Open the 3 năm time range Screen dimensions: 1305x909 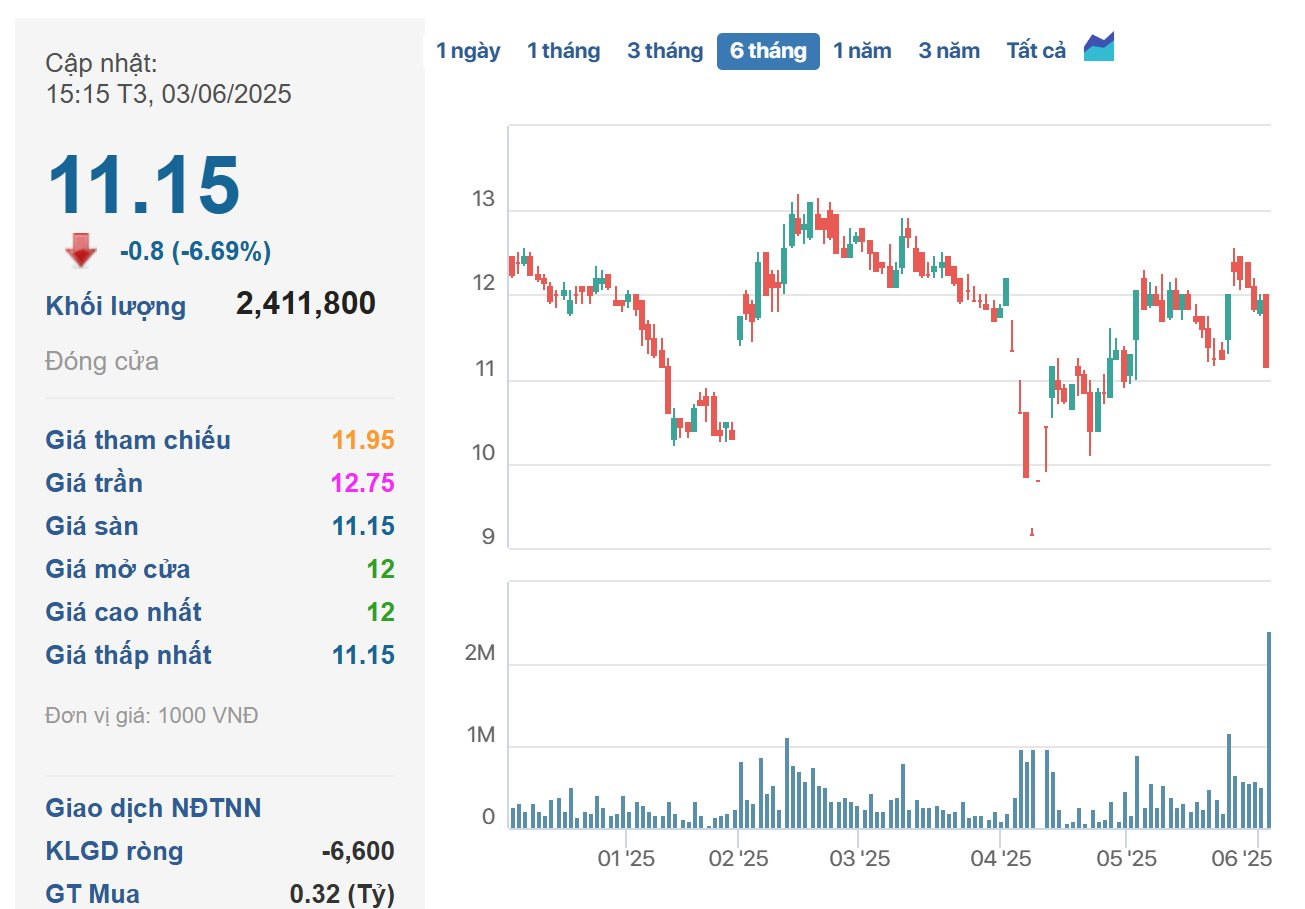[x=949, y=51]
